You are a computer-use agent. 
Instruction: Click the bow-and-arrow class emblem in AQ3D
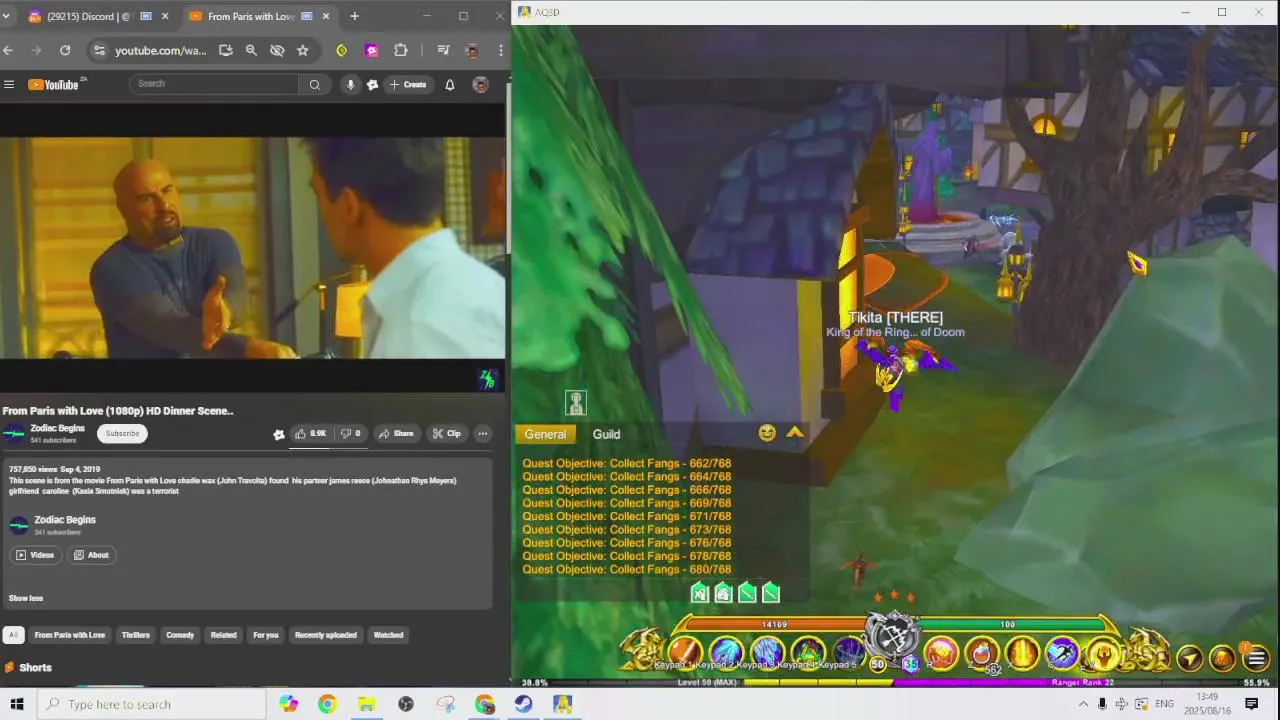coord(892,634)
